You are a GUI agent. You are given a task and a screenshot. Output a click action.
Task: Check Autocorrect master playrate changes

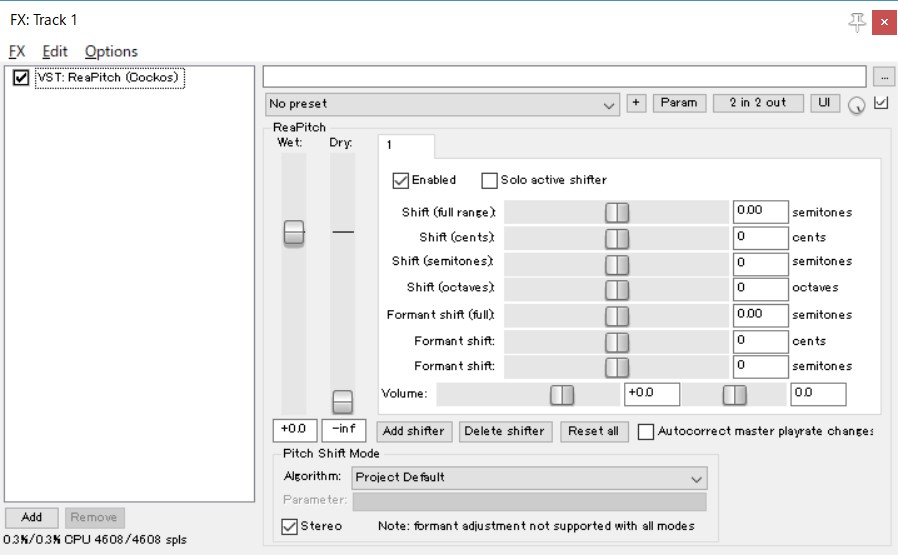click(x=645, y=431)
